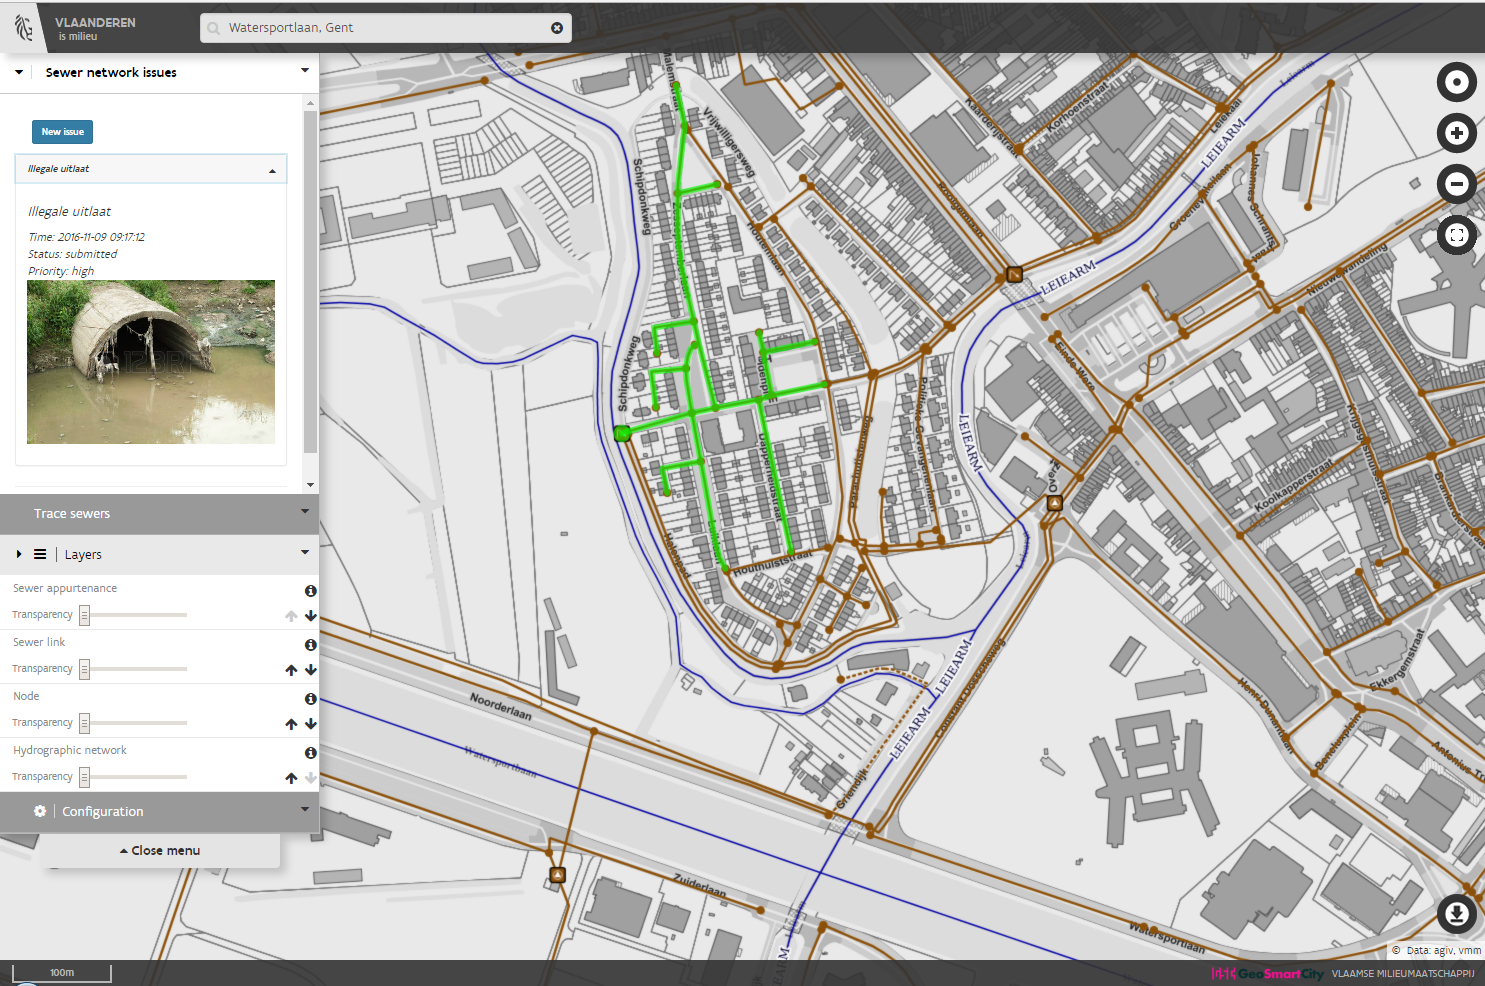Collapse Sewer network issues panel

click(19, 72)
